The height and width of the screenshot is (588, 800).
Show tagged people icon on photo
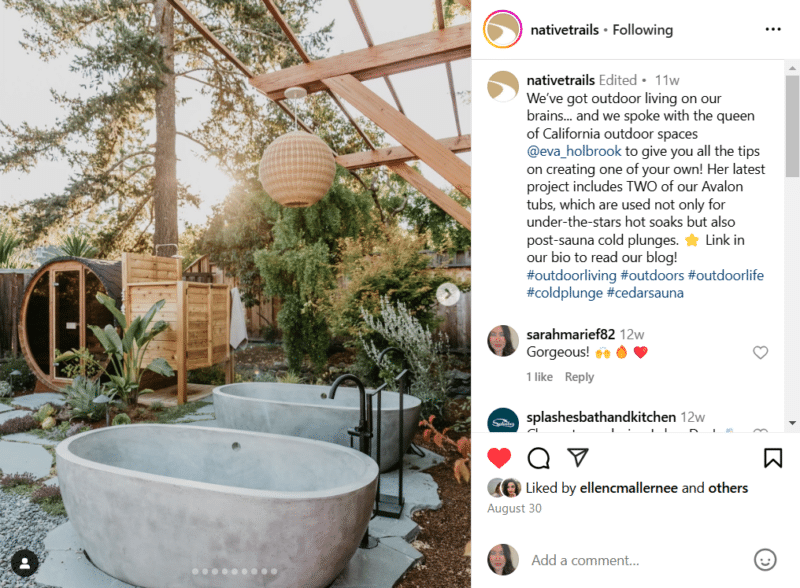[24, 563]
